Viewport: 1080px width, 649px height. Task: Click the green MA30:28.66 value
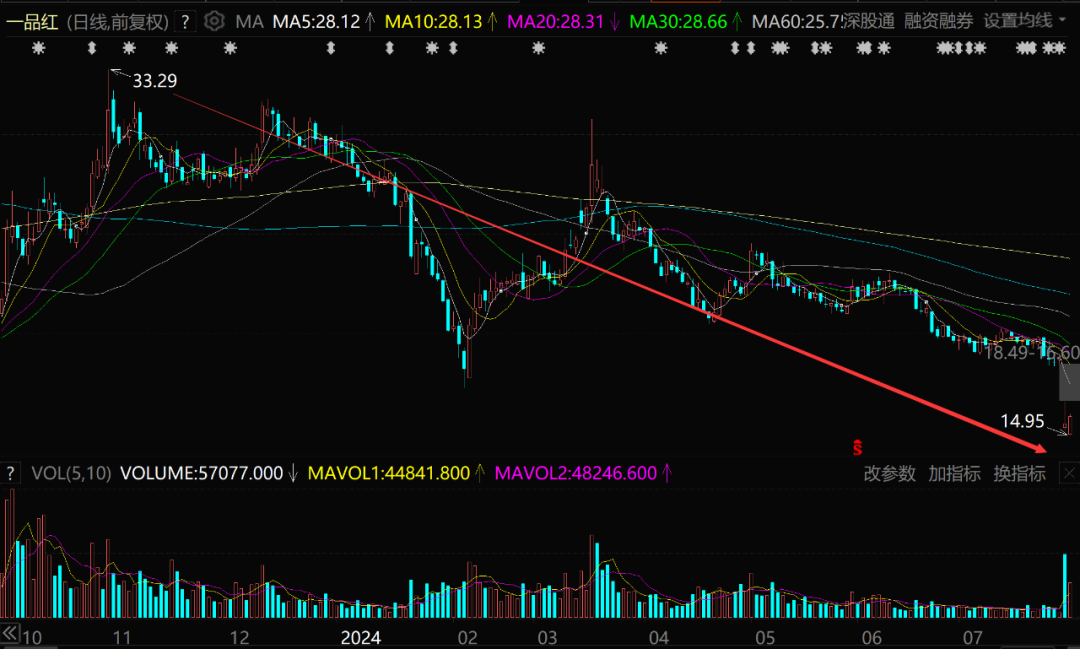click(678, 22)
